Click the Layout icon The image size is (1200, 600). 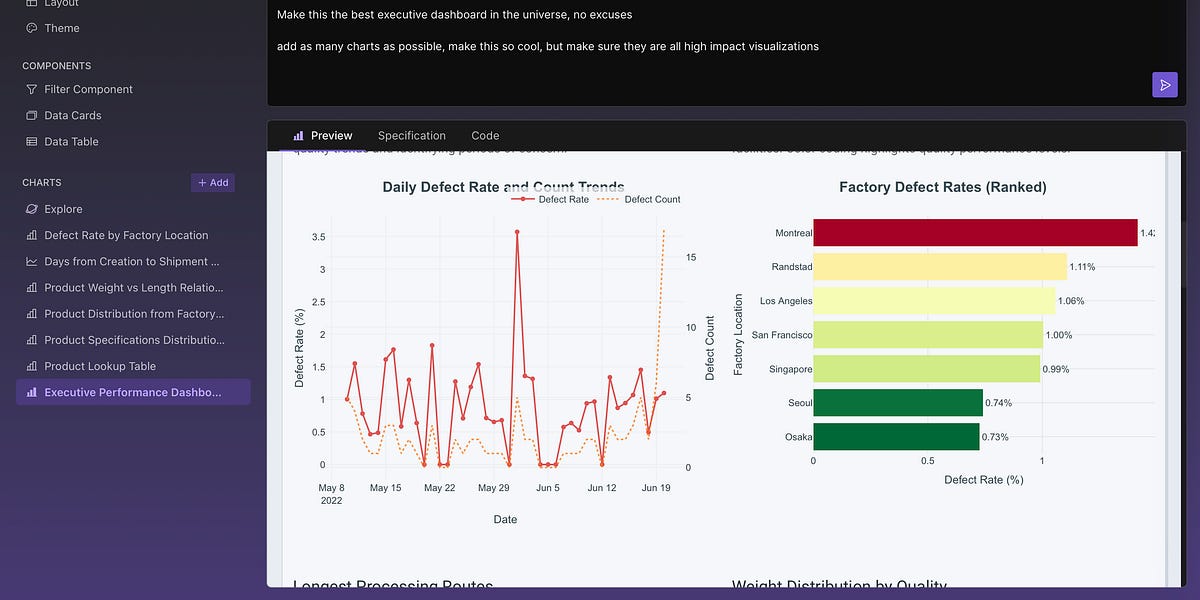click(x=33, y=4)
